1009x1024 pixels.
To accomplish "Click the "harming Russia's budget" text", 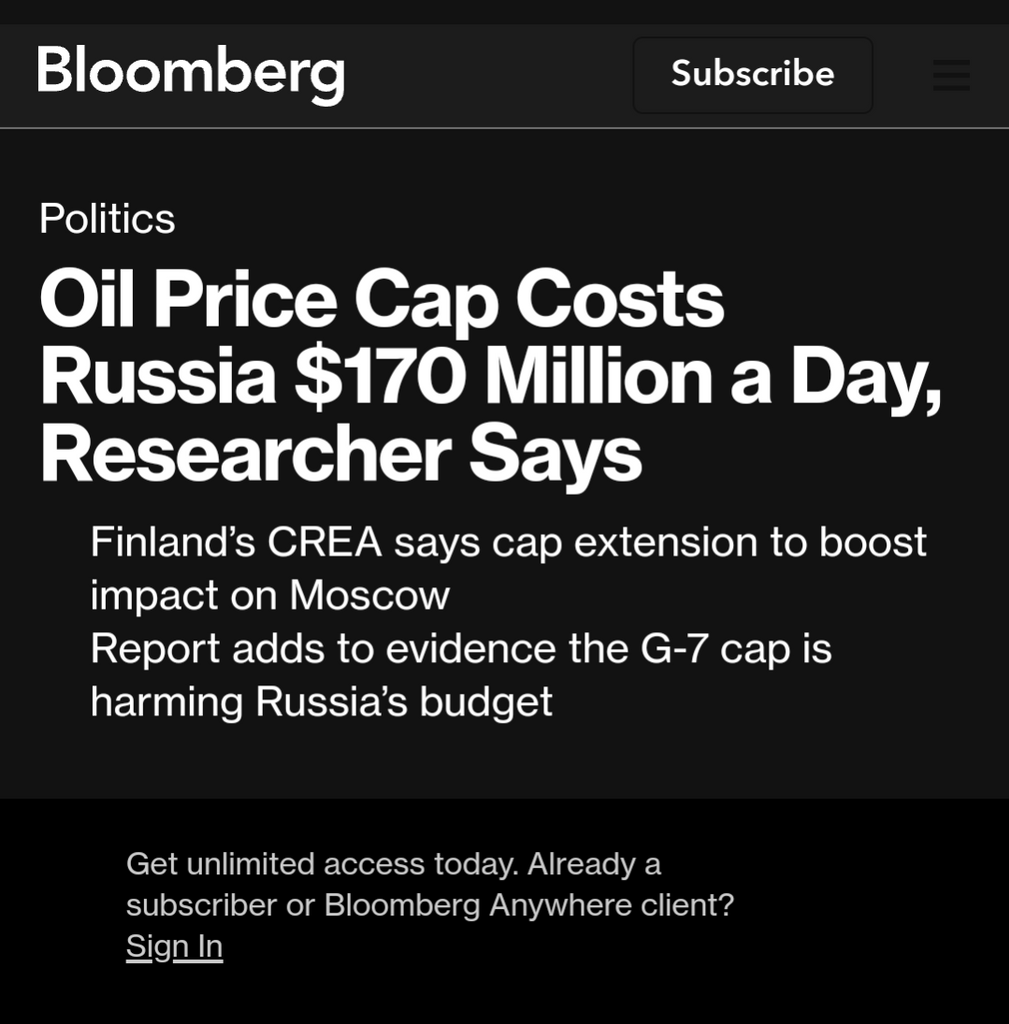I will pyautogui.click(x=321, y=703).
